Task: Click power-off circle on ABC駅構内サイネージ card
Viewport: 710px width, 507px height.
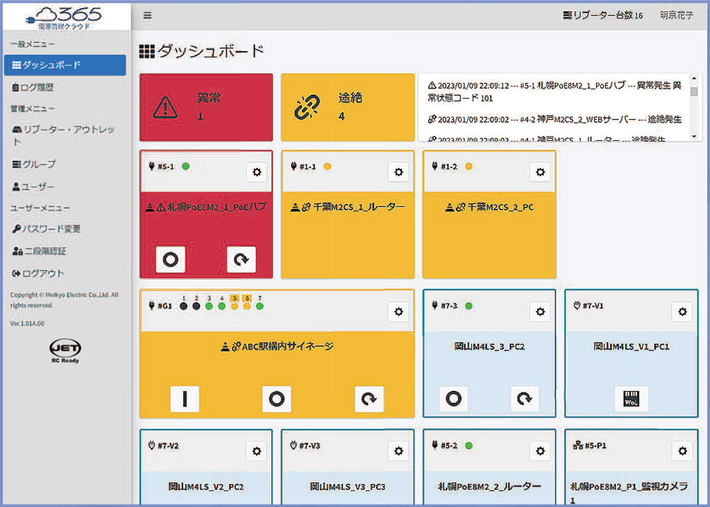Action: (x=276, y=399)
